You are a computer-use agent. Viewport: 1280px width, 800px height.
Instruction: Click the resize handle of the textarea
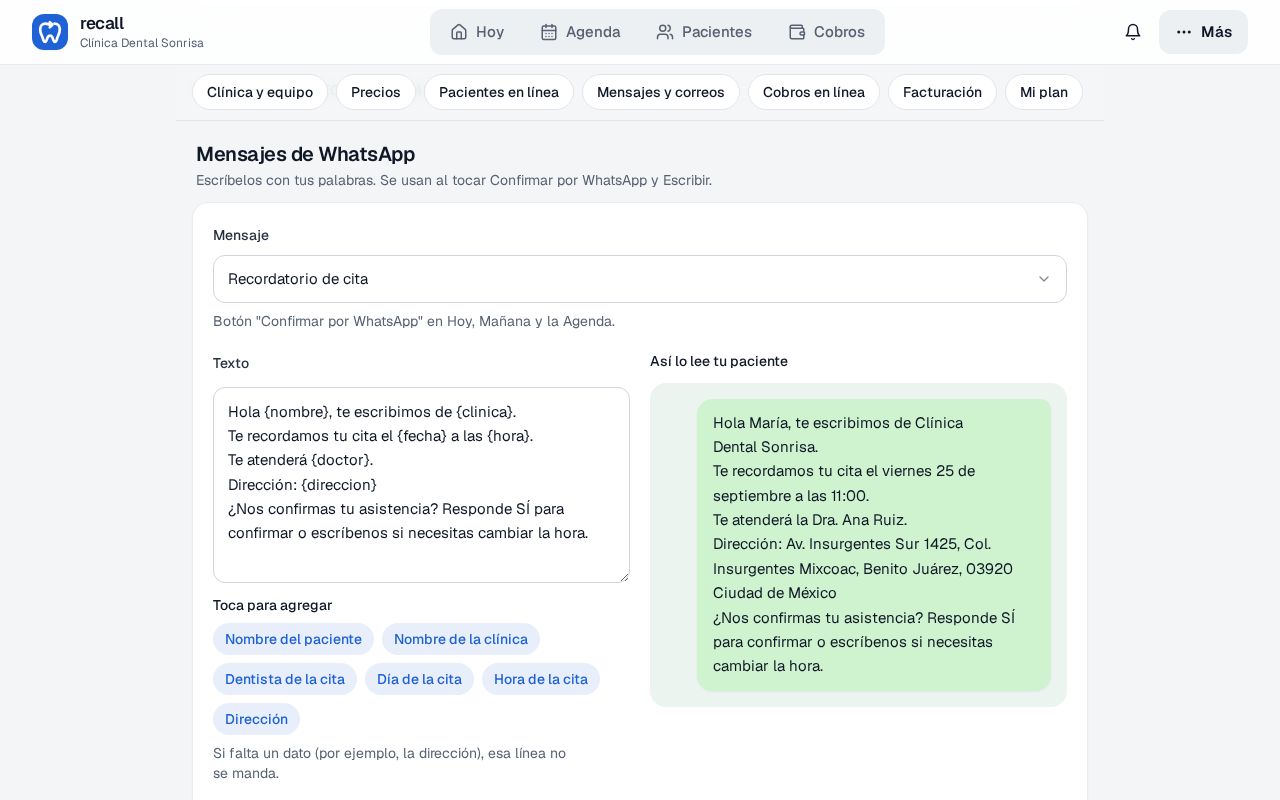tap(623, 576)
